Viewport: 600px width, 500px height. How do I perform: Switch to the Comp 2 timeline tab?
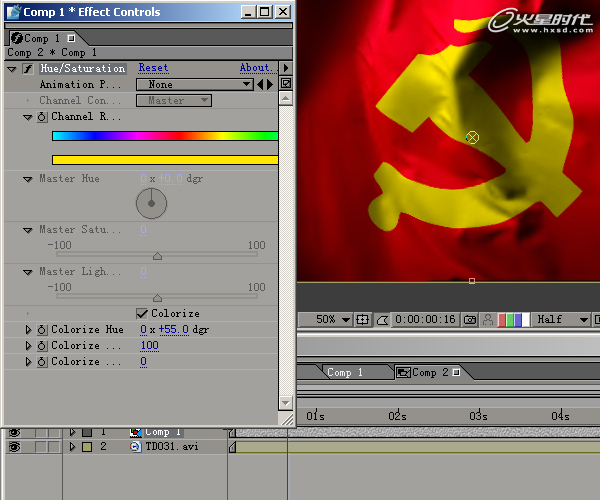point(430,372)
